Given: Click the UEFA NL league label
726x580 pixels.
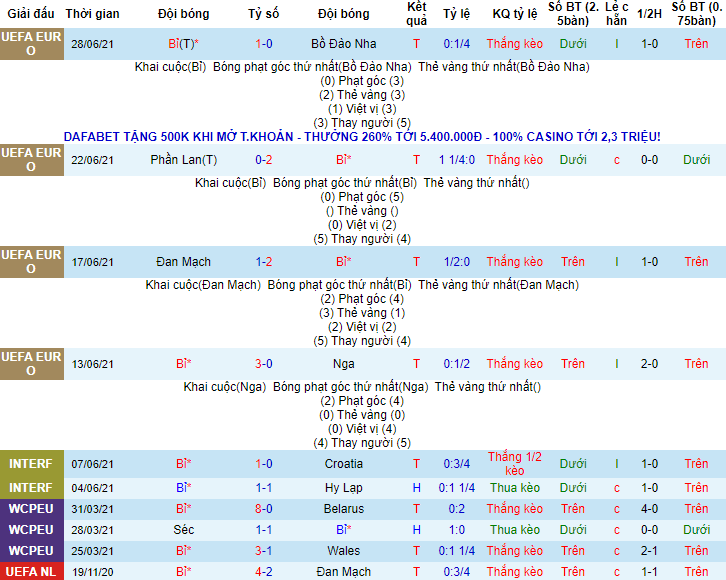Looking at the screenshot, I should click(x=31, y=572).
